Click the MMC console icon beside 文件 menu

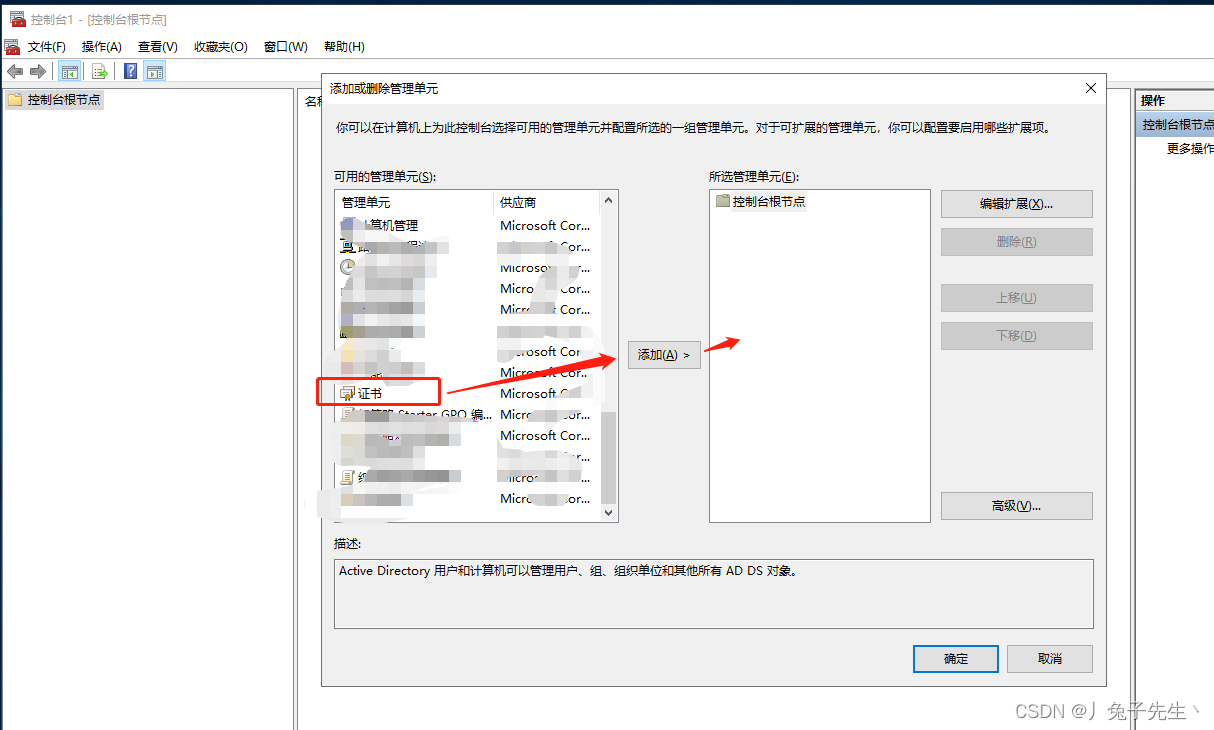(x=12, y=47)
